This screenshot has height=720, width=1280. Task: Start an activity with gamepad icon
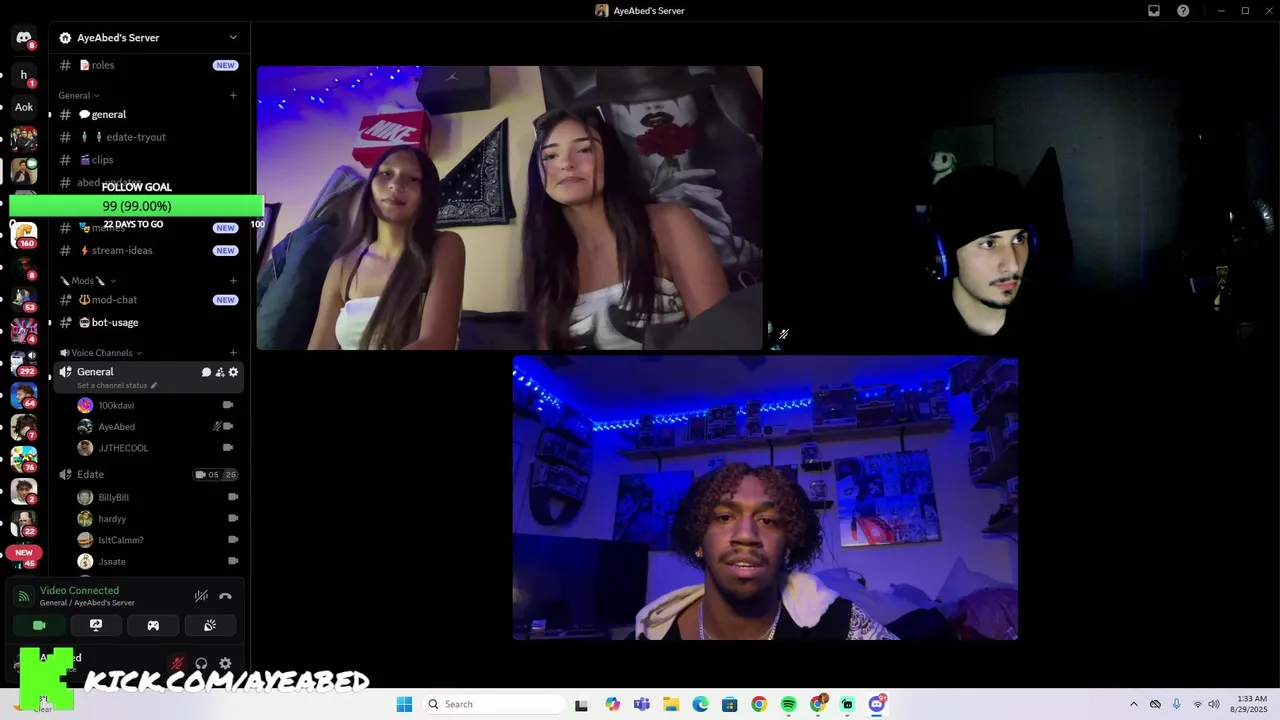pyautogui.click(x=153, y=625)
